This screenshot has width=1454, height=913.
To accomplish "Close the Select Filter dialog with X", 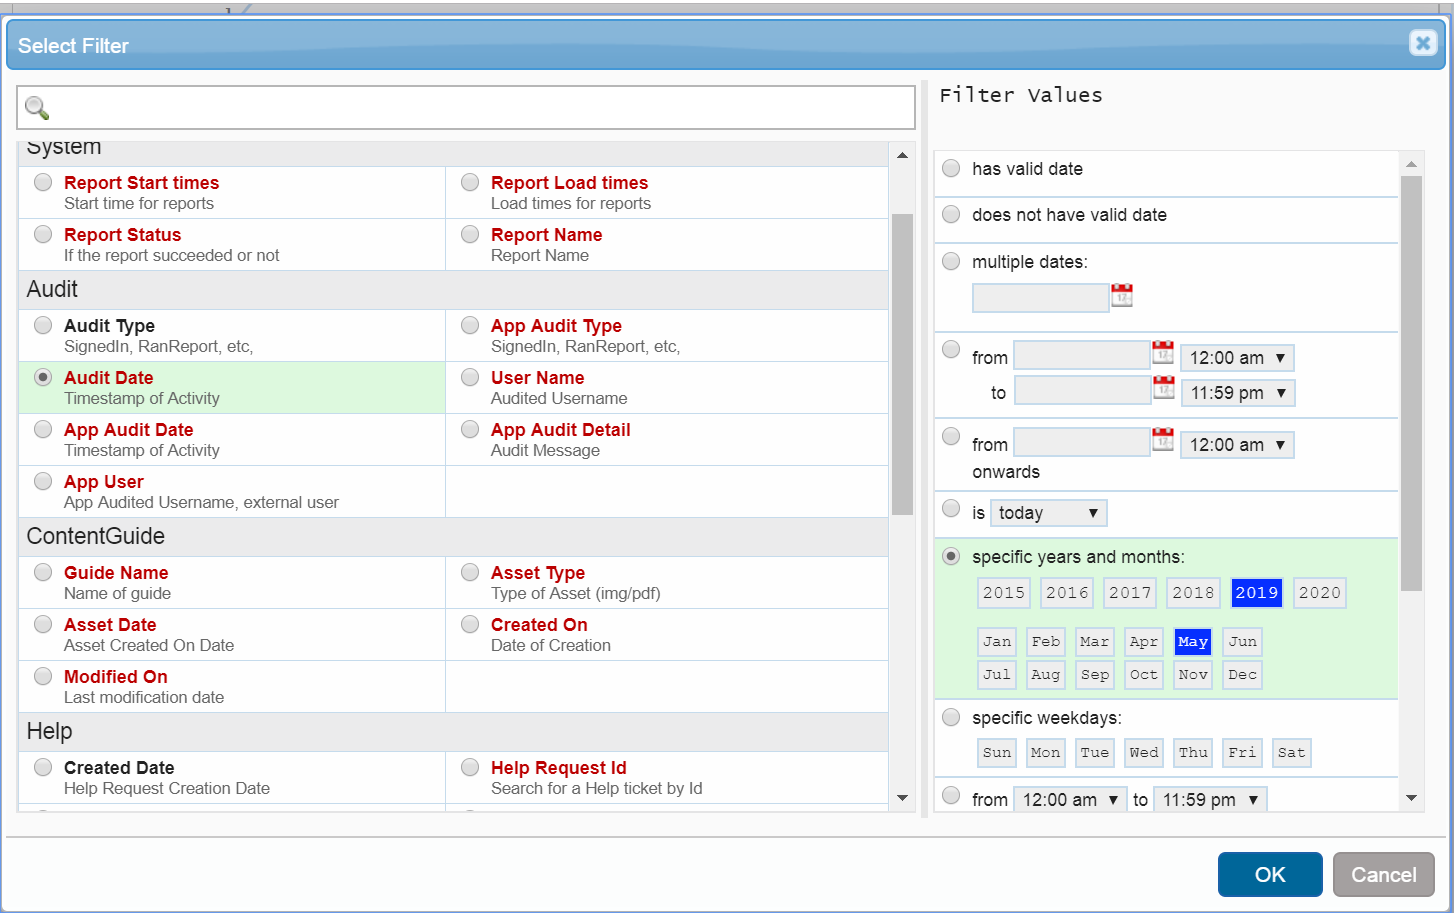I will coord(1422,43).
